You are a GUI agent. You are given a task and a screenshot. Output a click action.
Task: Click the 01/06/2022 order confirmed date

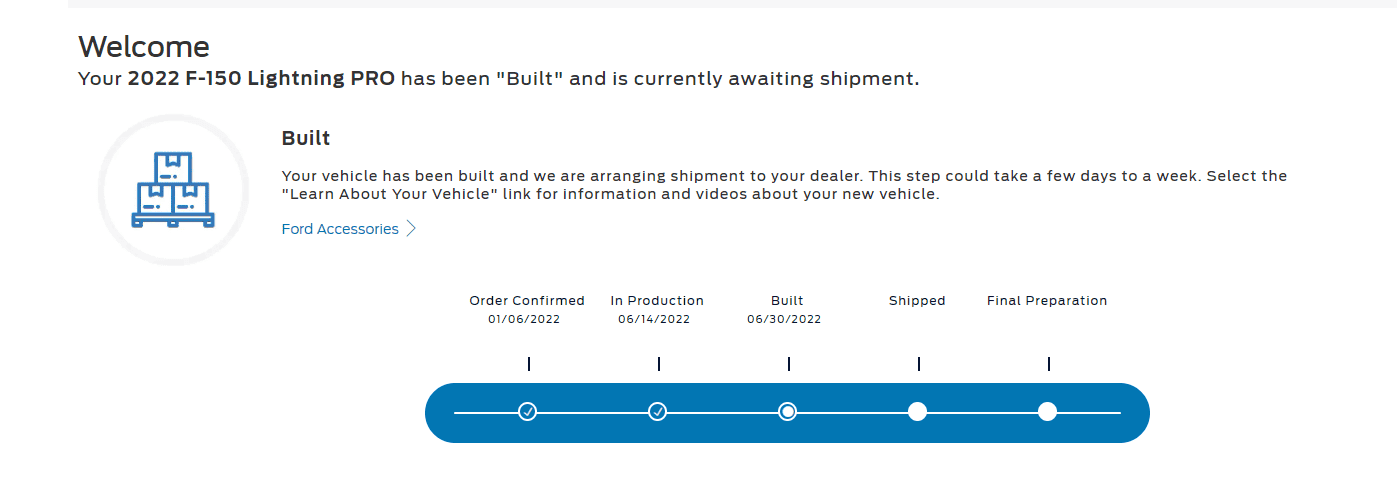[524, 319]
